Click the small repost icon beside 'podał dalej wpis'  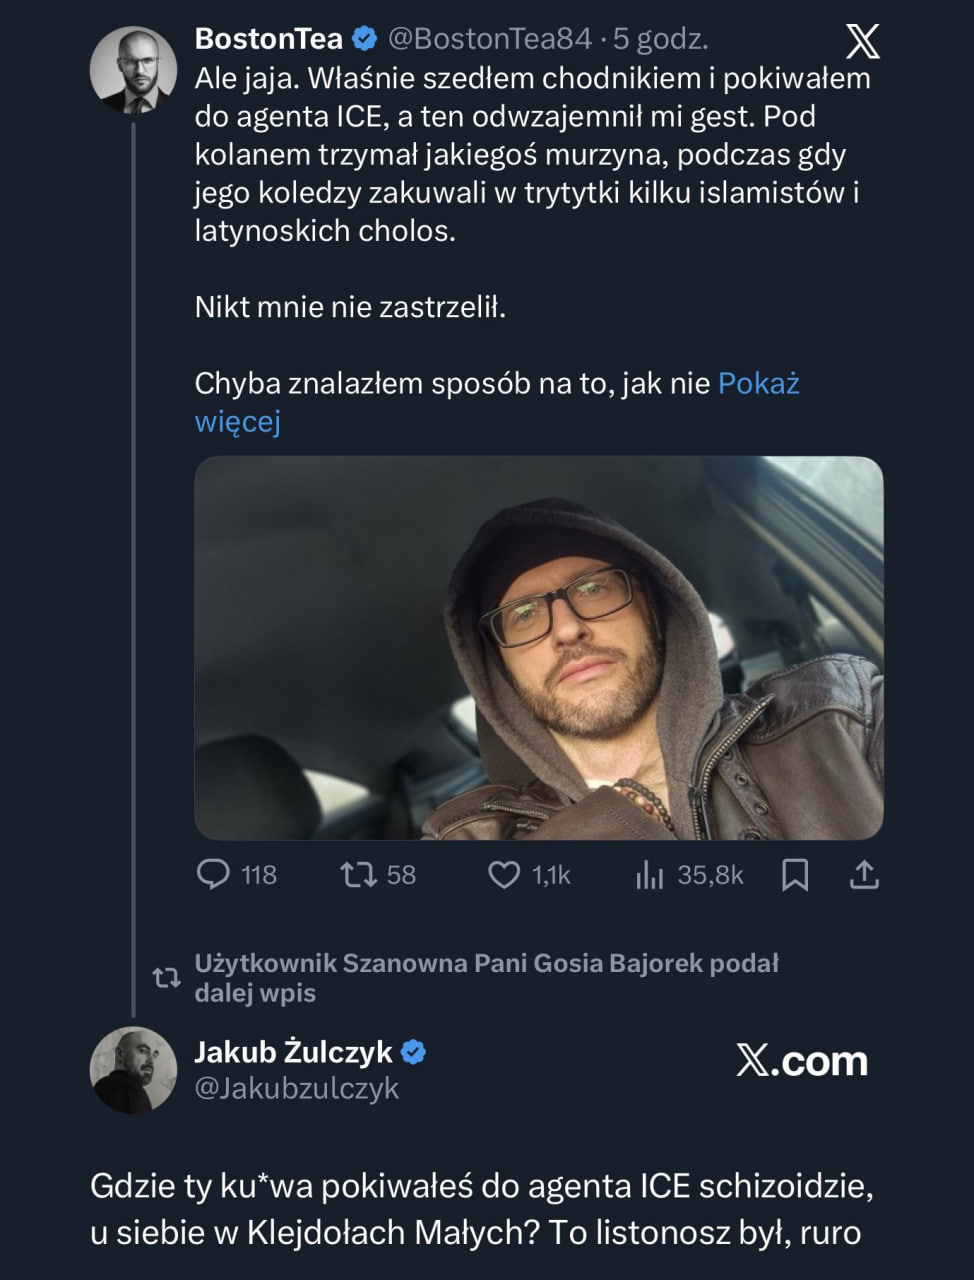coord(166,978)
